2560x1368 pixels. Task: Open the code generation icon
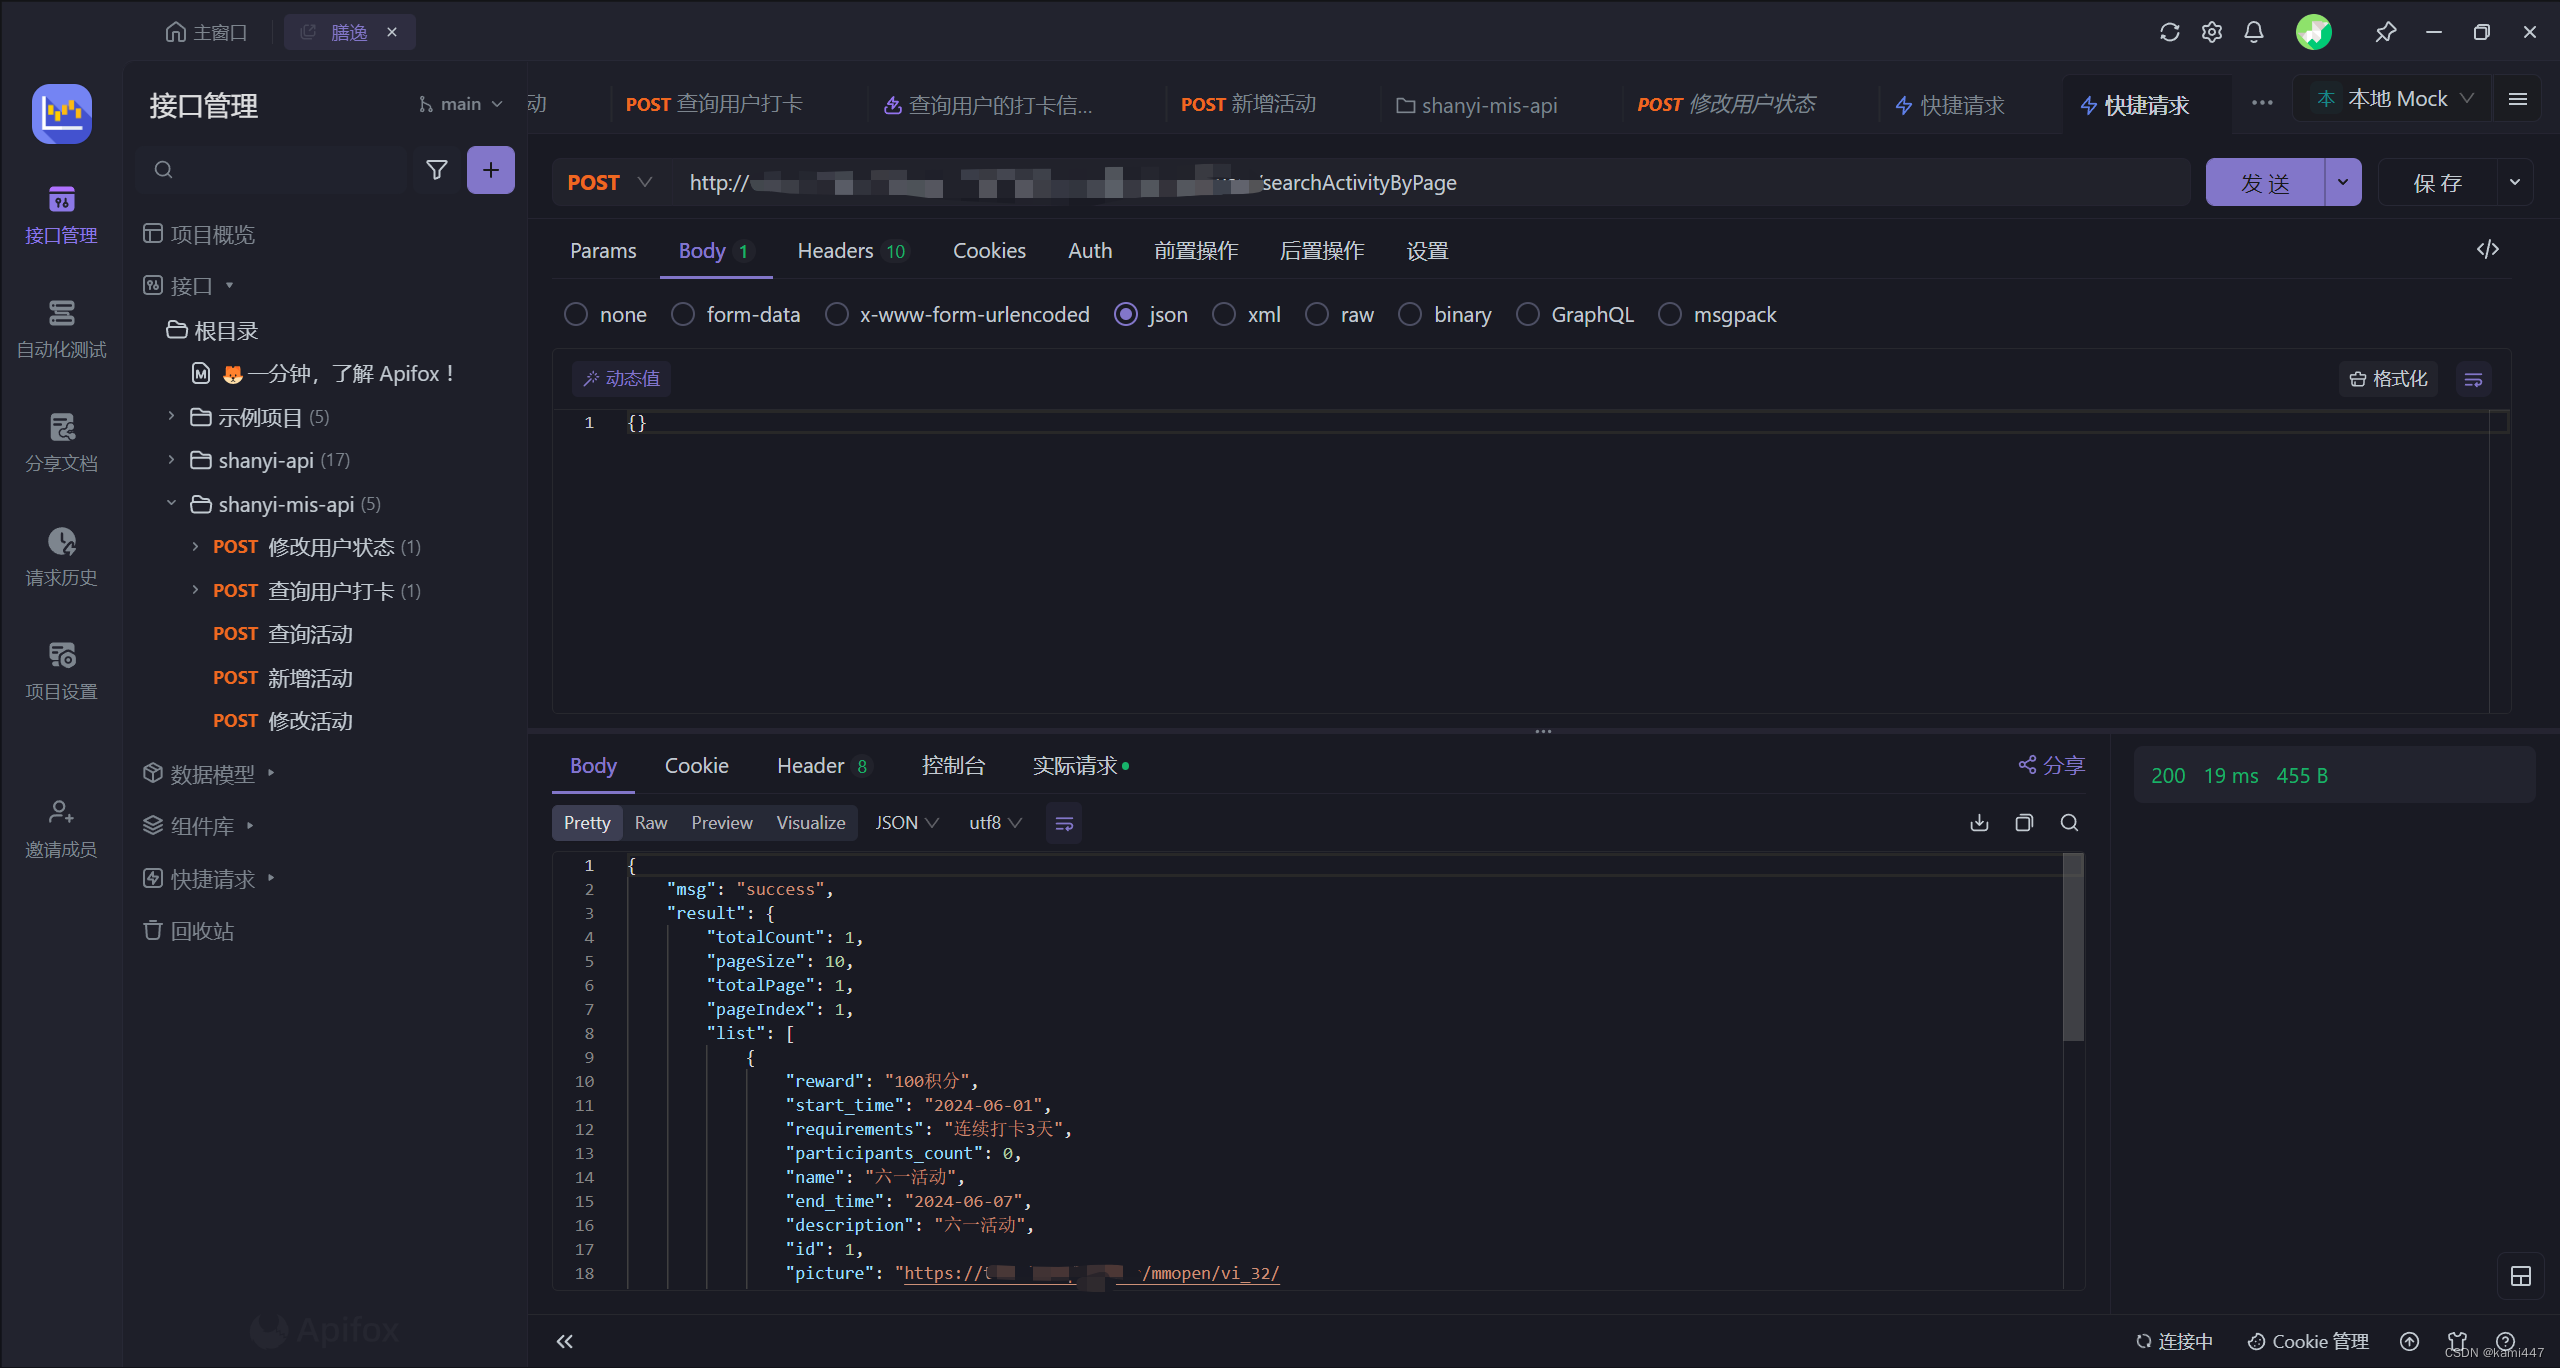click(2488, 249)
